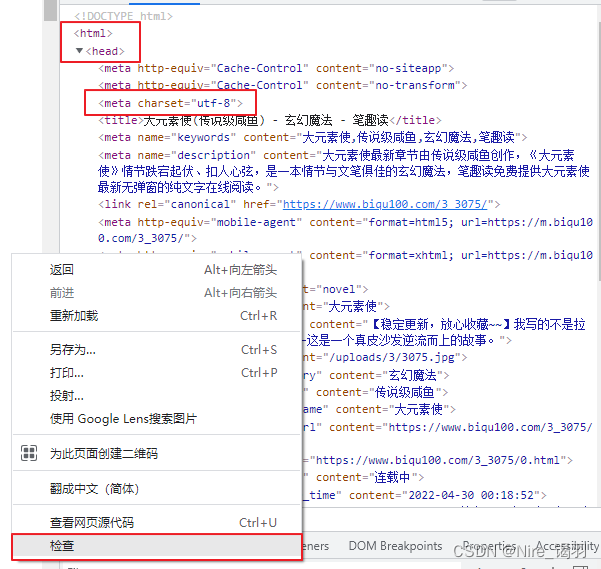Click the content="玄幻魔法" category row

coord(376,375)
